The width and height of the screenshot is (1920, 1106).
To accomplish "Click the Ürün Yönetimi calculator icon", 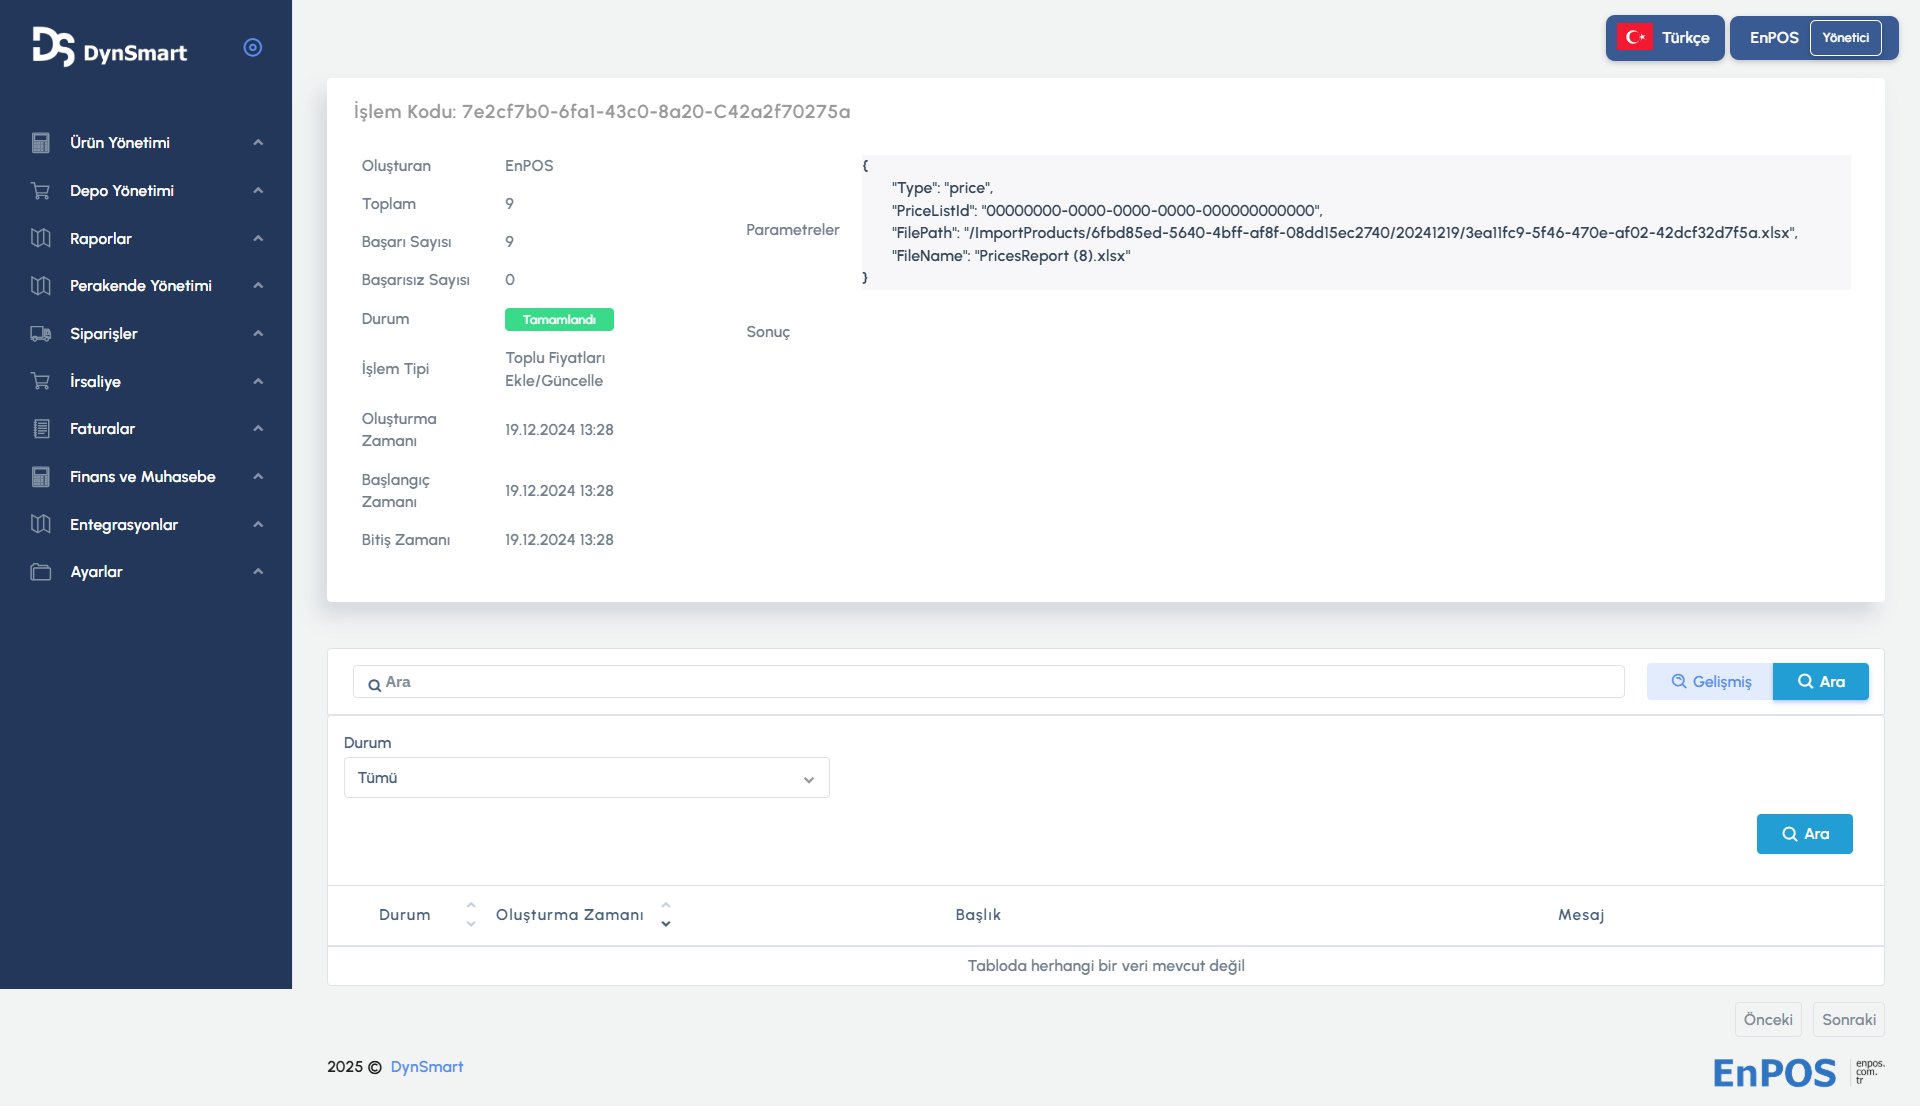I will coord(41,143).
